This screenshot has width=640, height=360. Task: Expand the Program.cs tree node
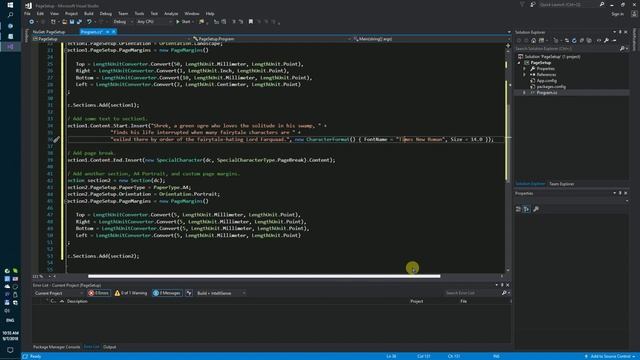[x=524, y=93]
